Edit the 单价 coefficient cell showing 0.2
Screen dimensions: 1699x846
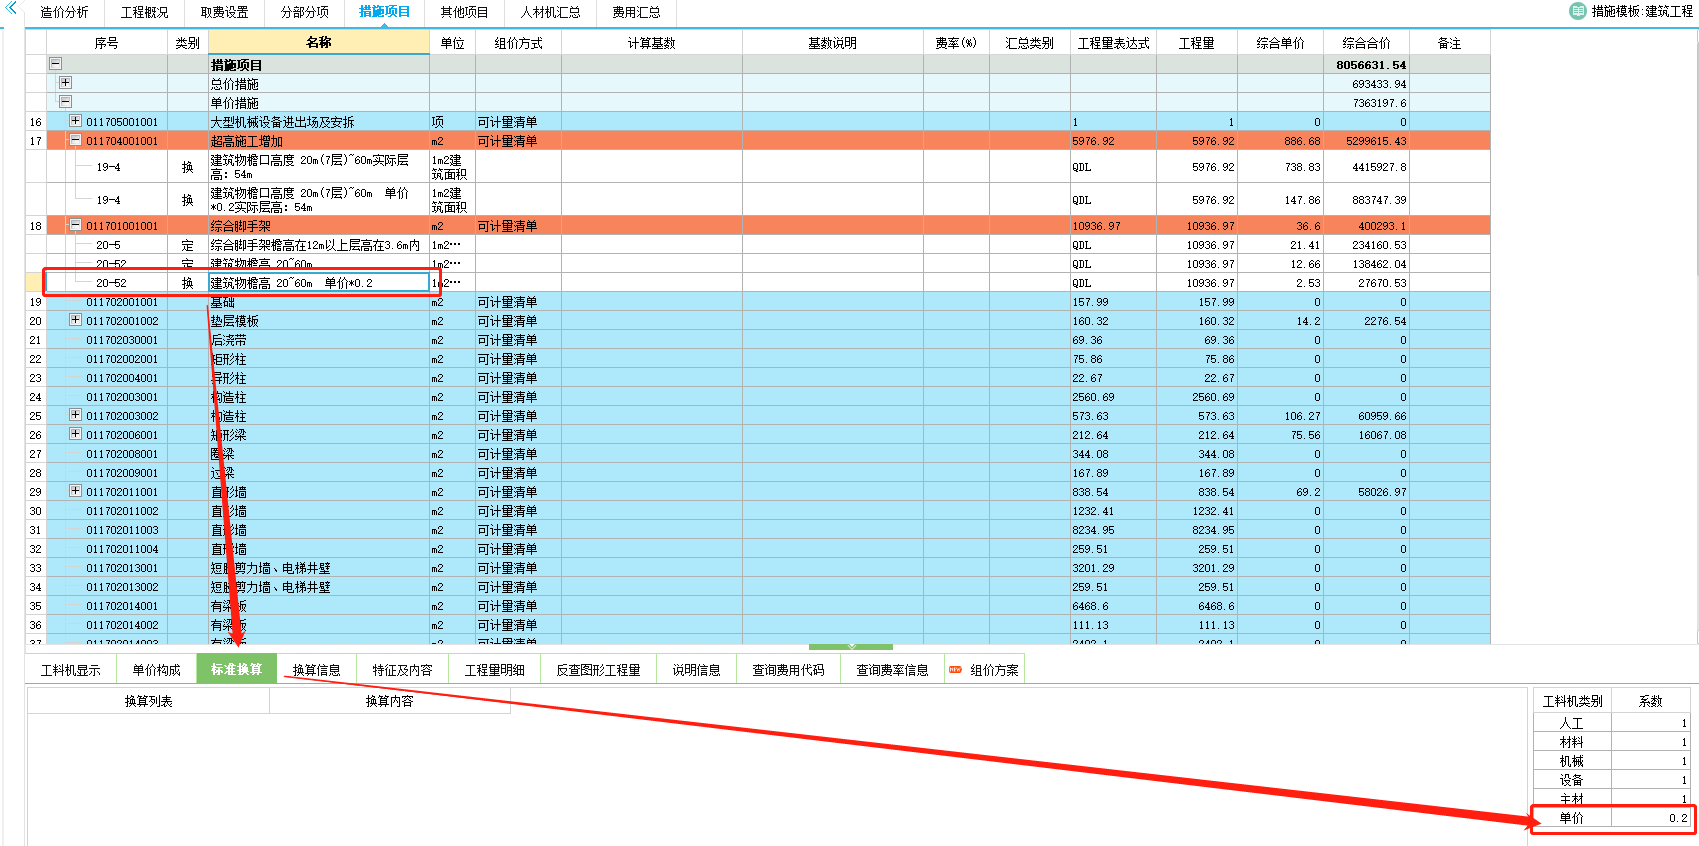coord(1650,818)
